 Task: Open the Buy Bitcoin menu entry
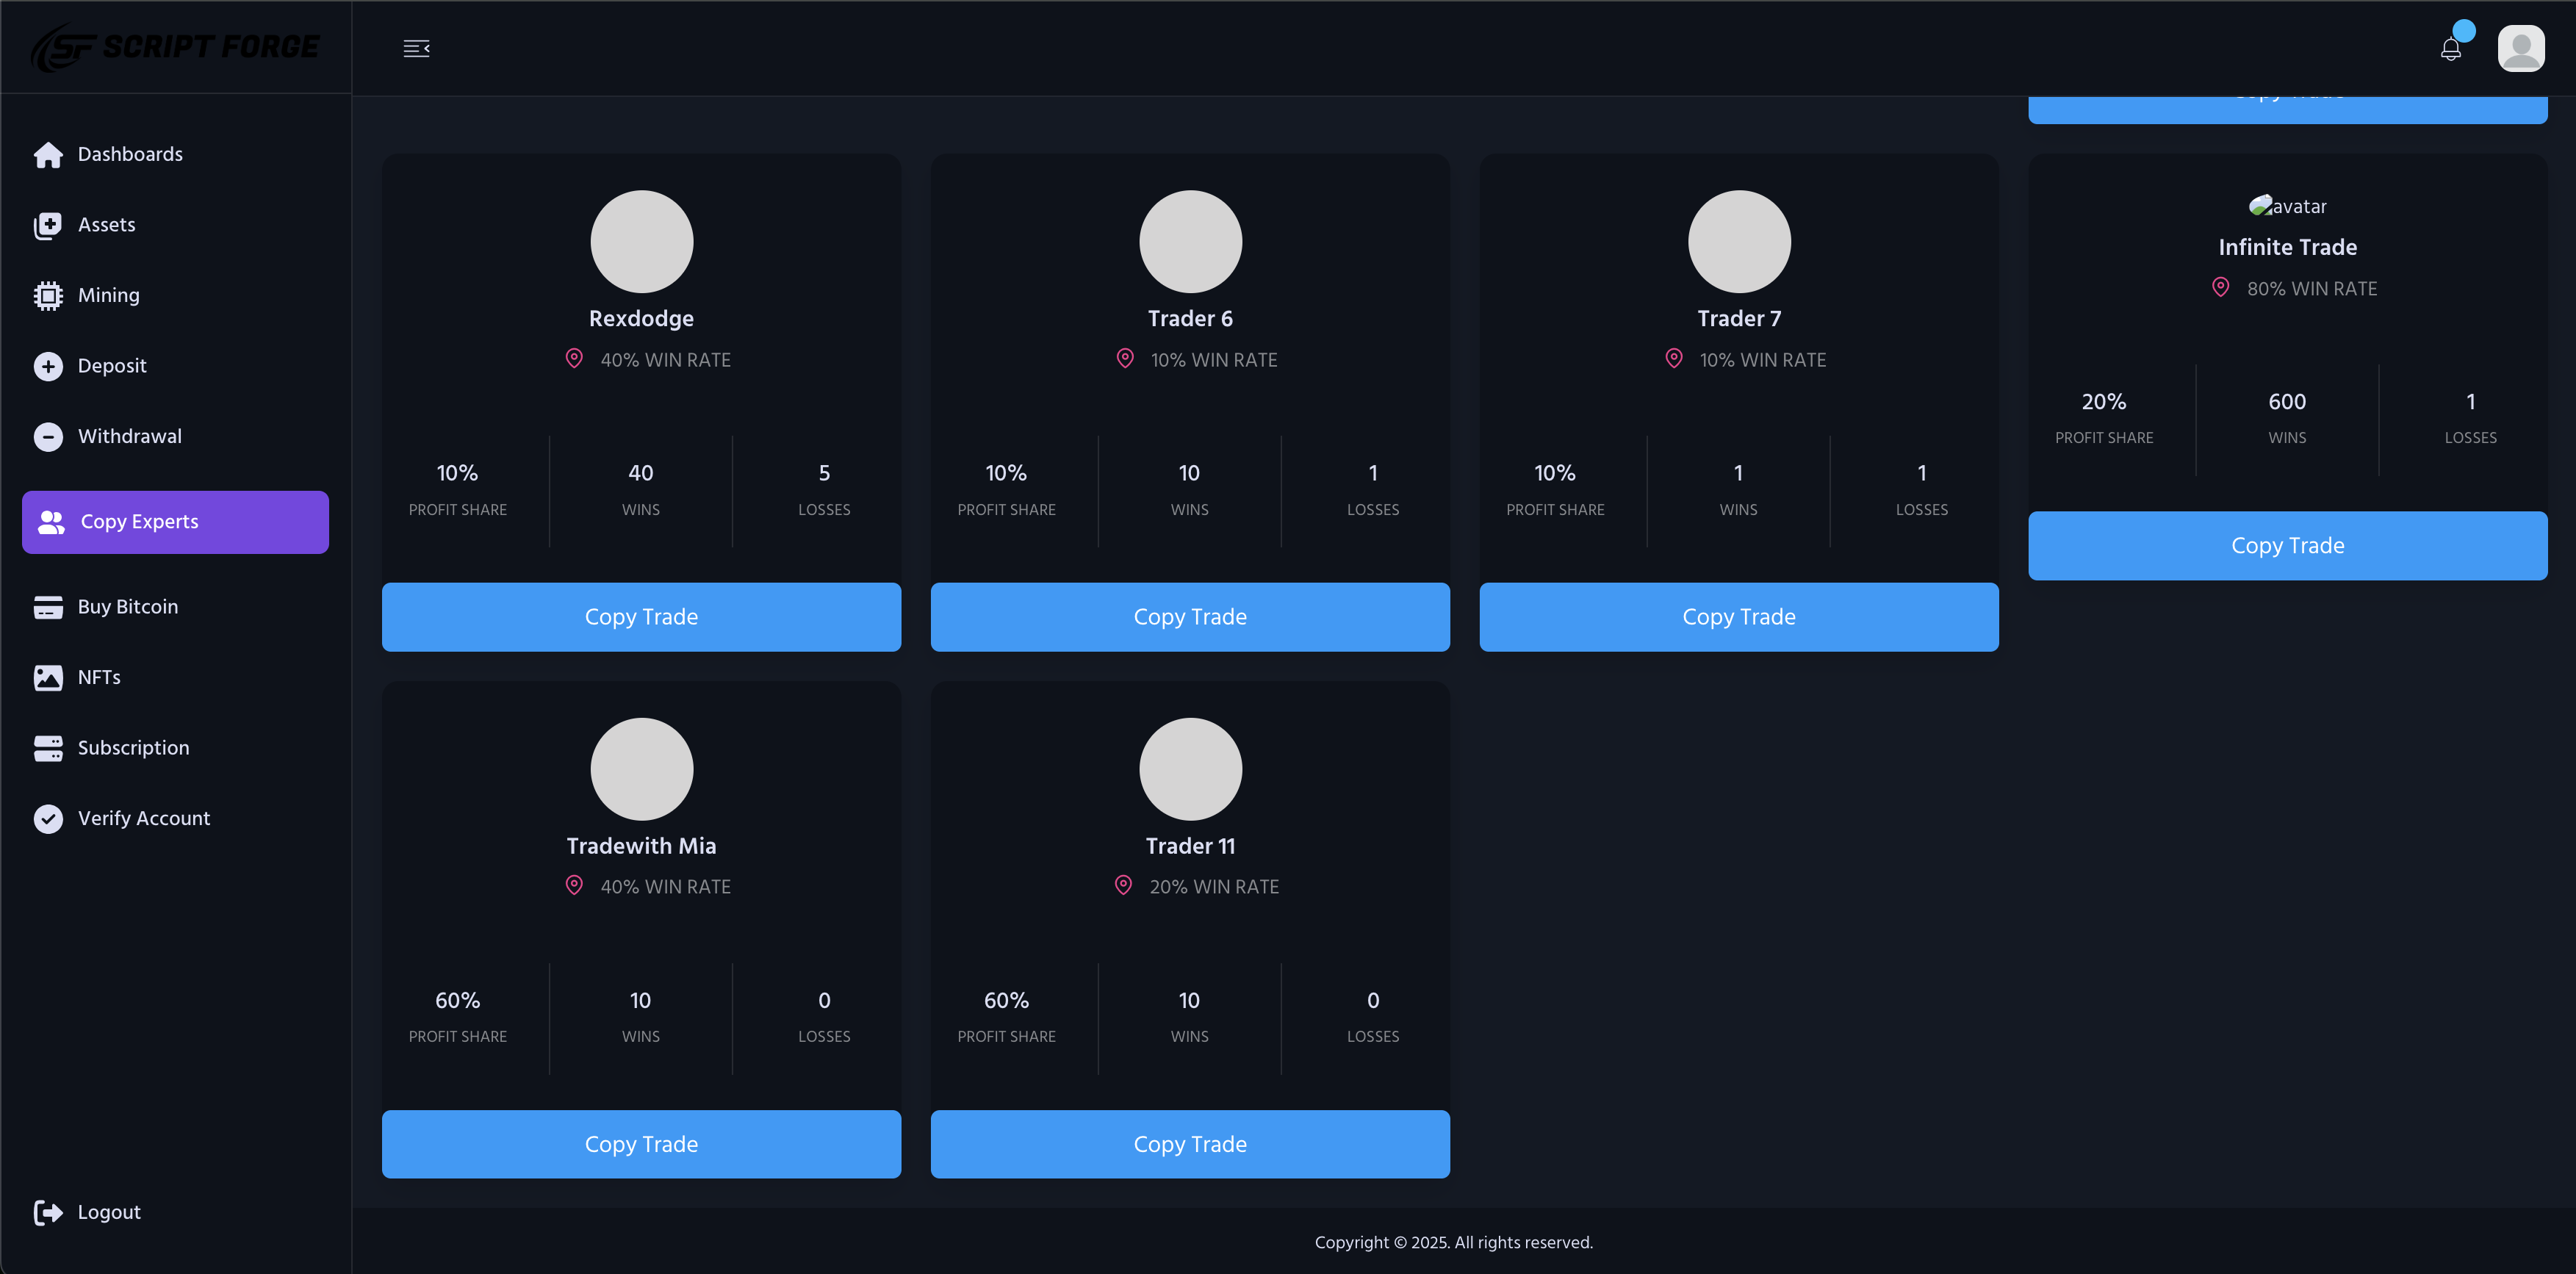127,607
